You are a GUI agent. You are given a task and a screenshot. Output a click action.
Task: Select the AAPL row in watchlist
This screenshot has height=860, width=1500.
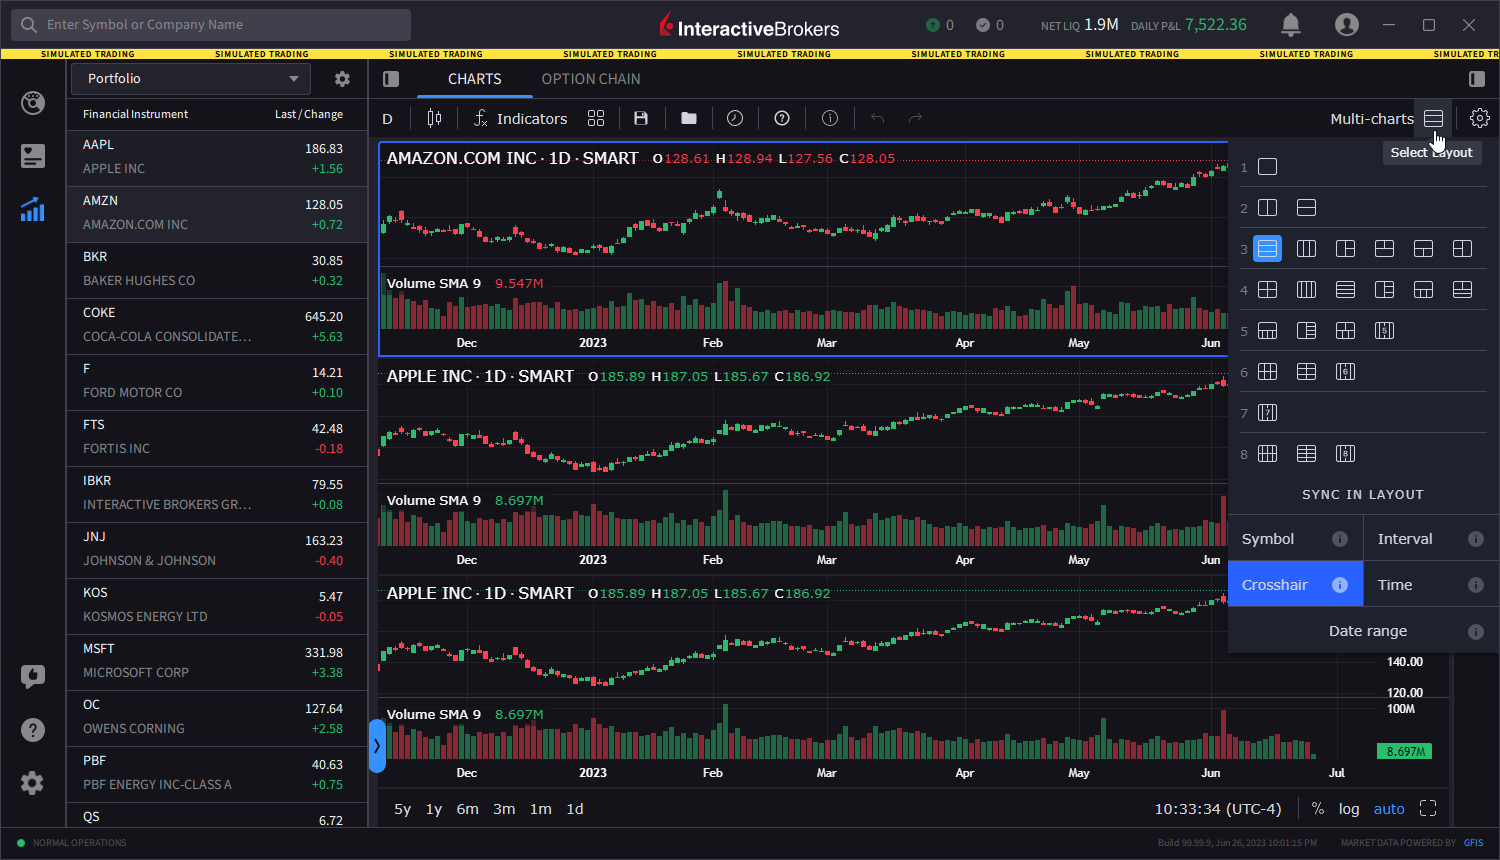click(x=217, y=158)
